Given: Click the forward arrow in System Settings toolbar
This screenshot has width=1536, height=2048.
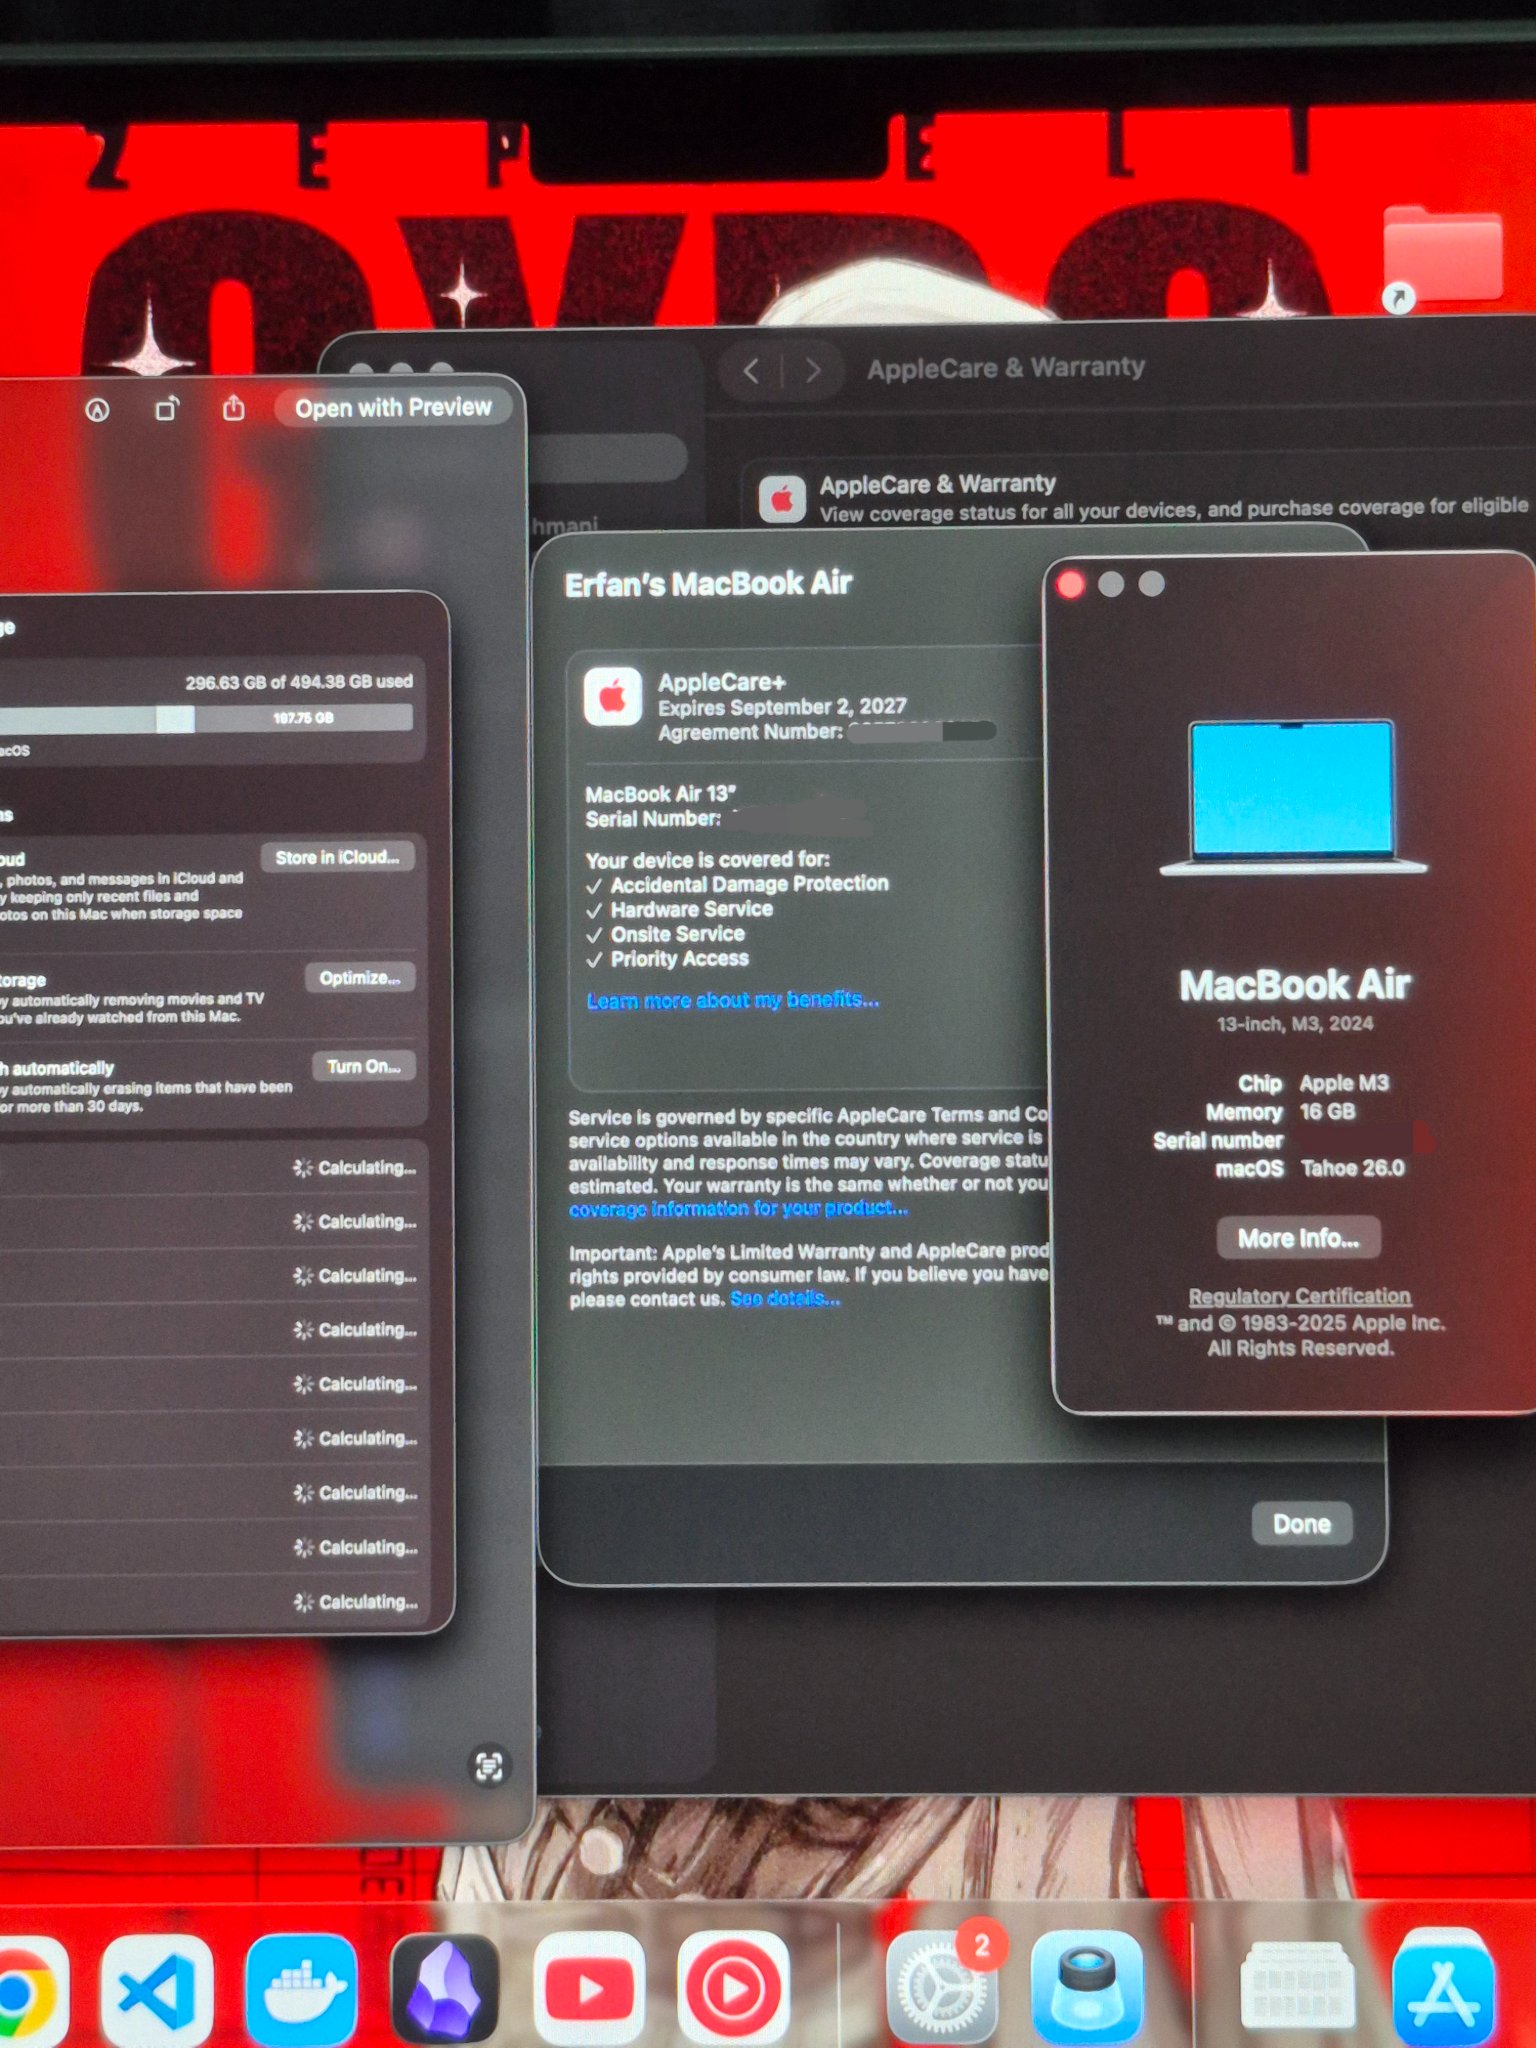Looking at the screenshot, I should tap(813, 371).
